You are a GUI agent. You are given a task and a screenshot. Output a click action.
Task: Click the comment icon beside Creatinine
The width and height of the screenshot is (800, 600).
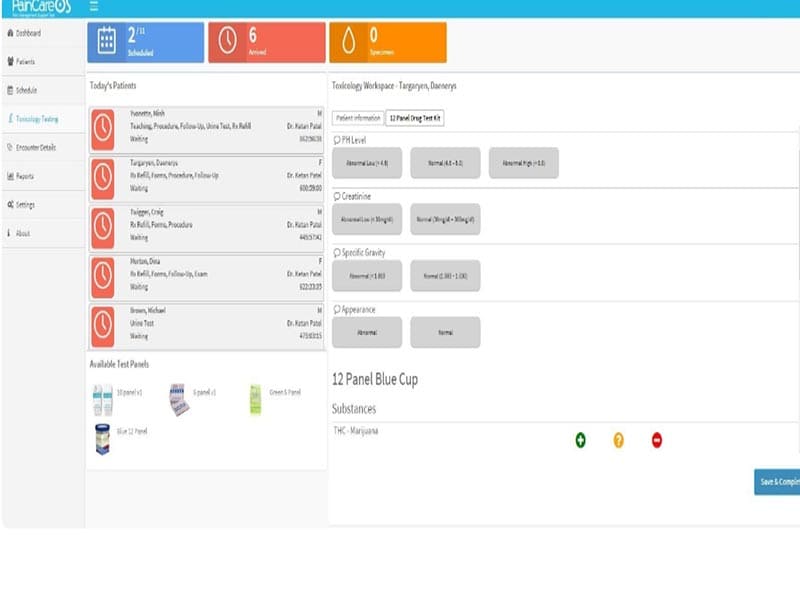[x=337, y=196]
